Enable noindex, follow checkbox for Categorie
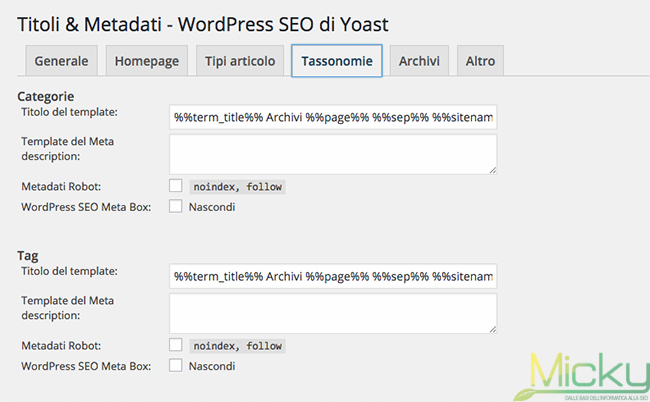This screenshot has width=650, height=402. pyautogui.click(x=176, y=186)
